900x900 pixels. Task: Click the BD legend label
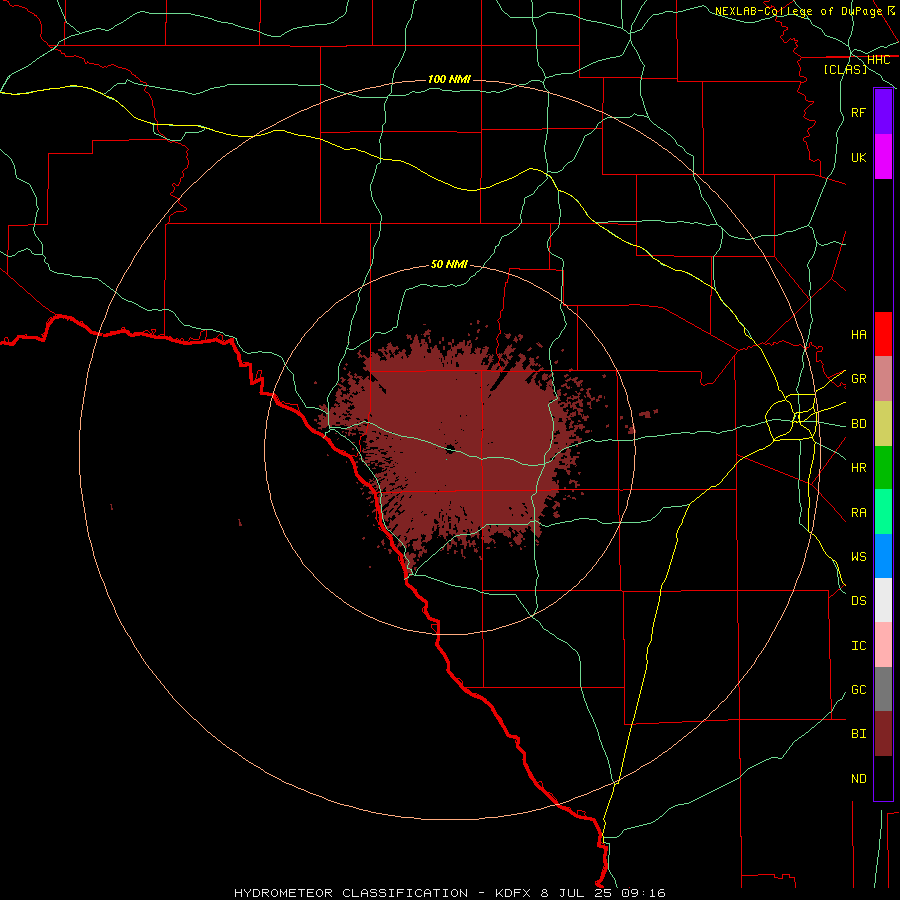click(858, 424)
